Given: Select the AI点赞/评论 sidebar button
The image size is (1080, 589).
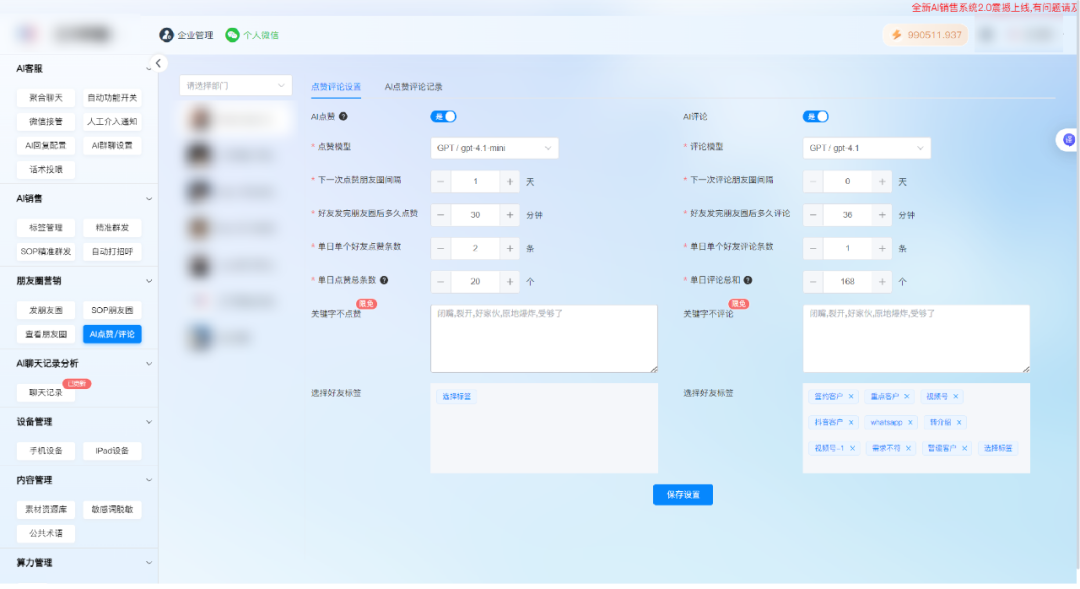Looking at the screenshot, I should click(112, 334).
